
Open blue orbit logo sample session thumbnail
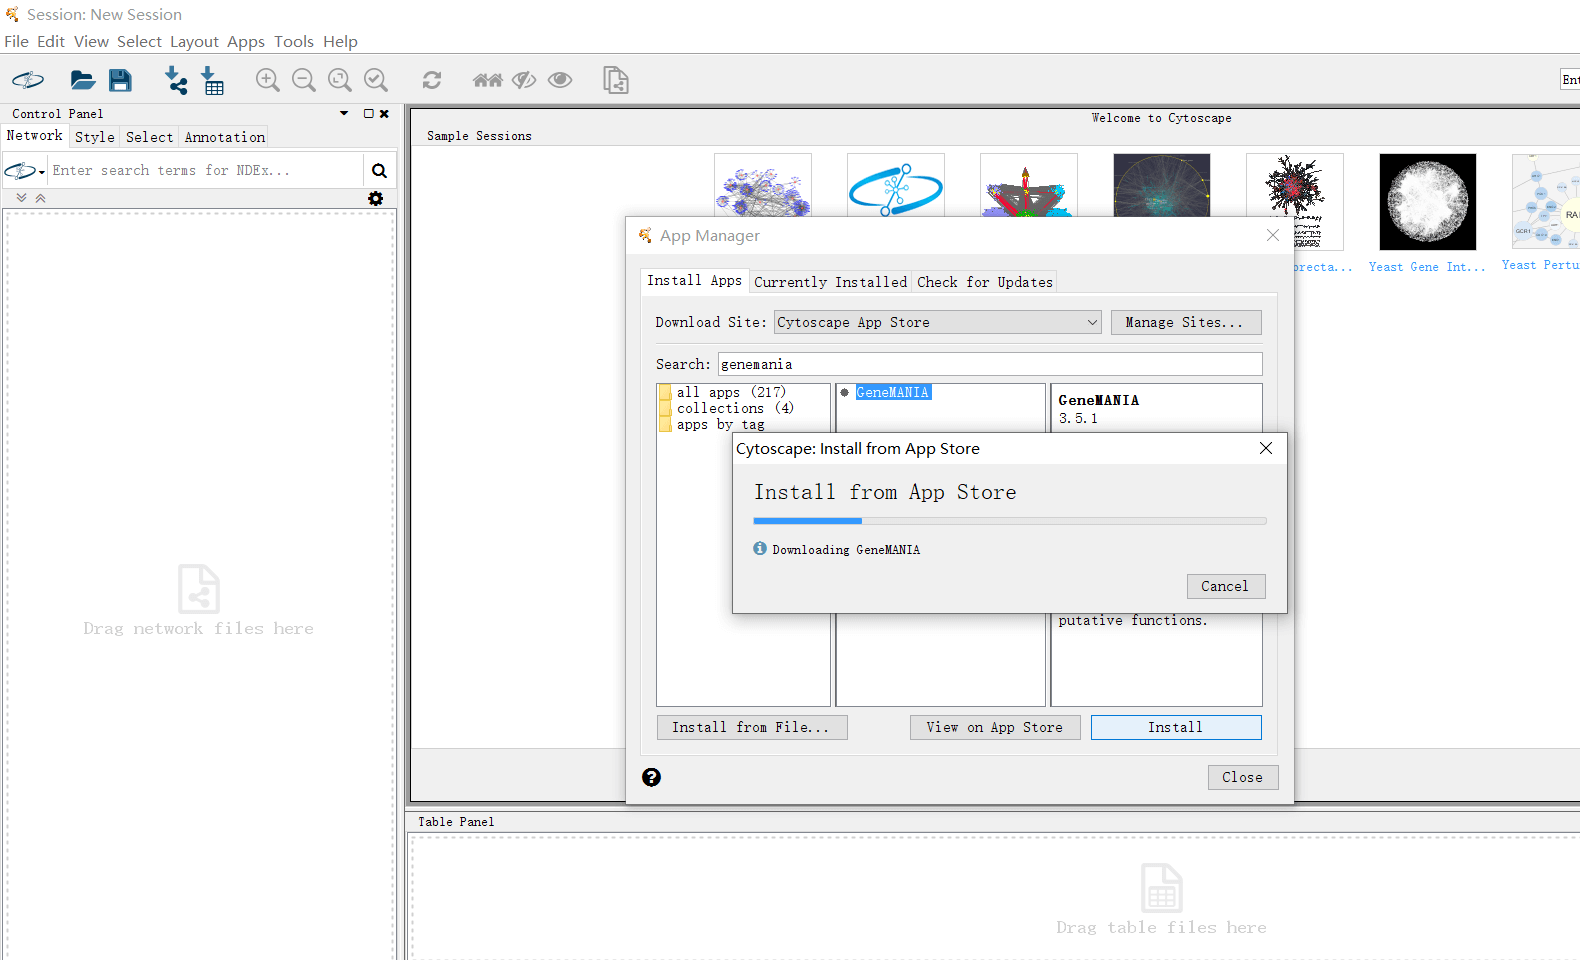(896, 186)
